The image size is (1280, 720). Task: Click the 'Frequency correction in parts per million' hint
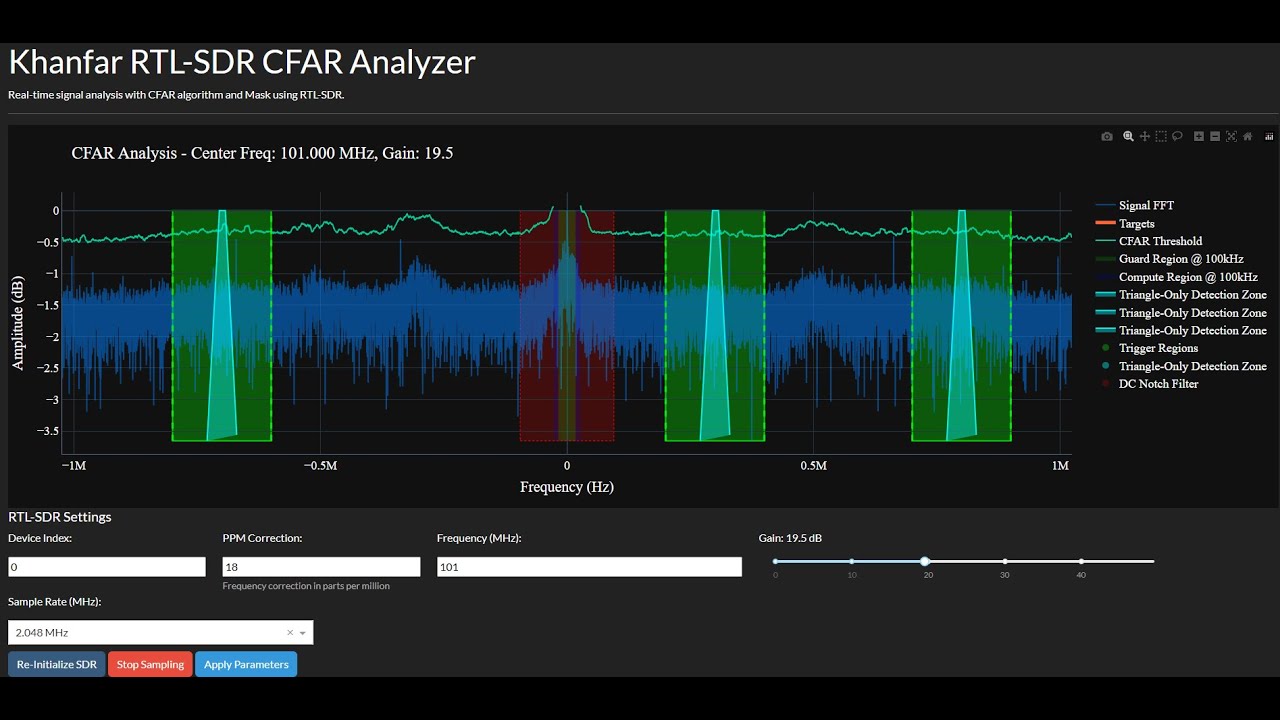coord(306,586)
